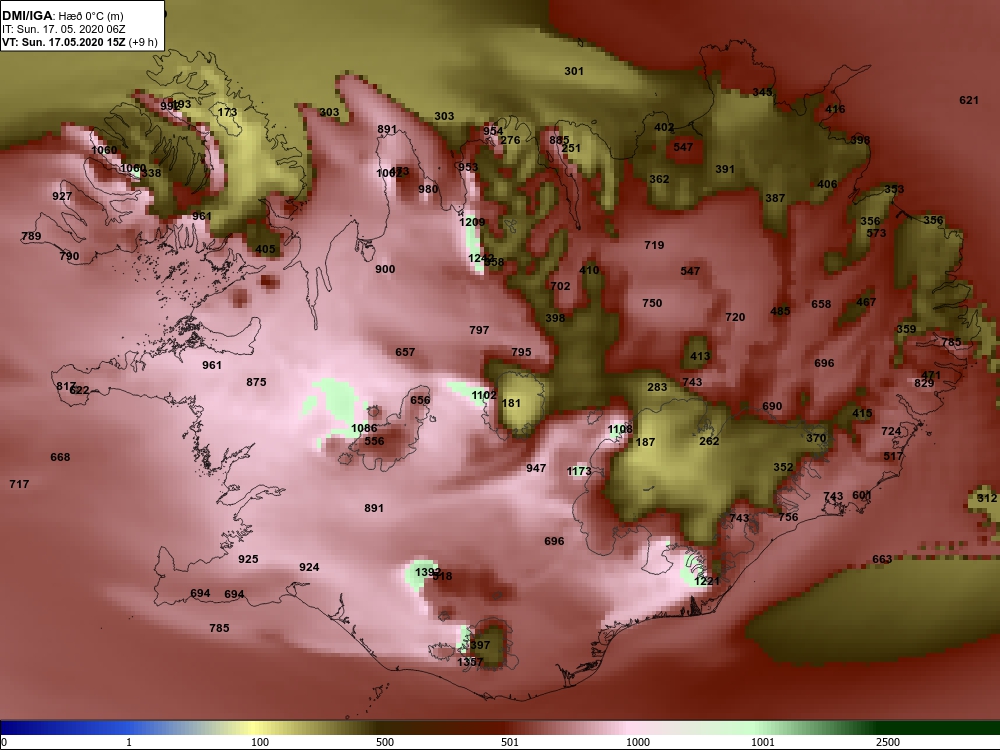Screen dimensions: 1000x750
Task: Click the map value 416
Action: pyautogui.click(x=835, y=108)
